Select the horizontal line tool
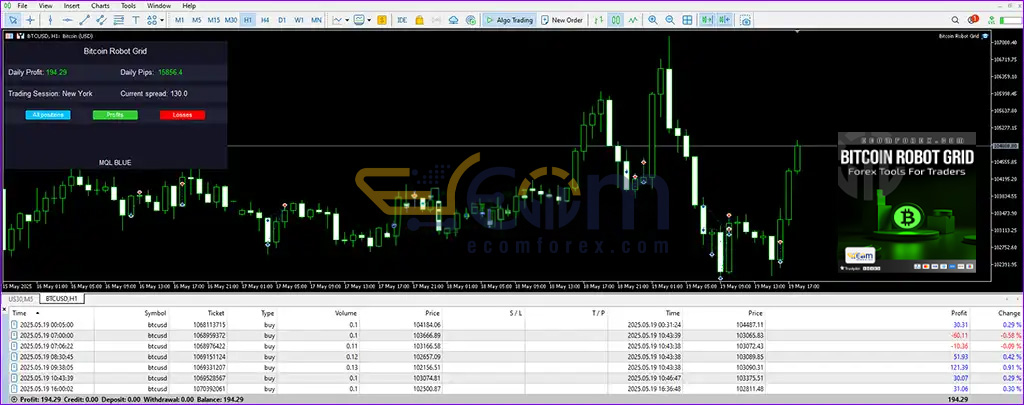 coord(67,20)
